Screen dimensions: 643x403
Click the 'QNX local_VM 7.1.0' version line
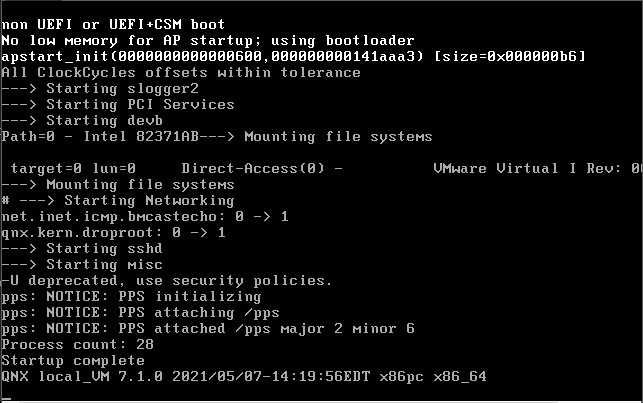pyautogui.click(x=244, y=376)
